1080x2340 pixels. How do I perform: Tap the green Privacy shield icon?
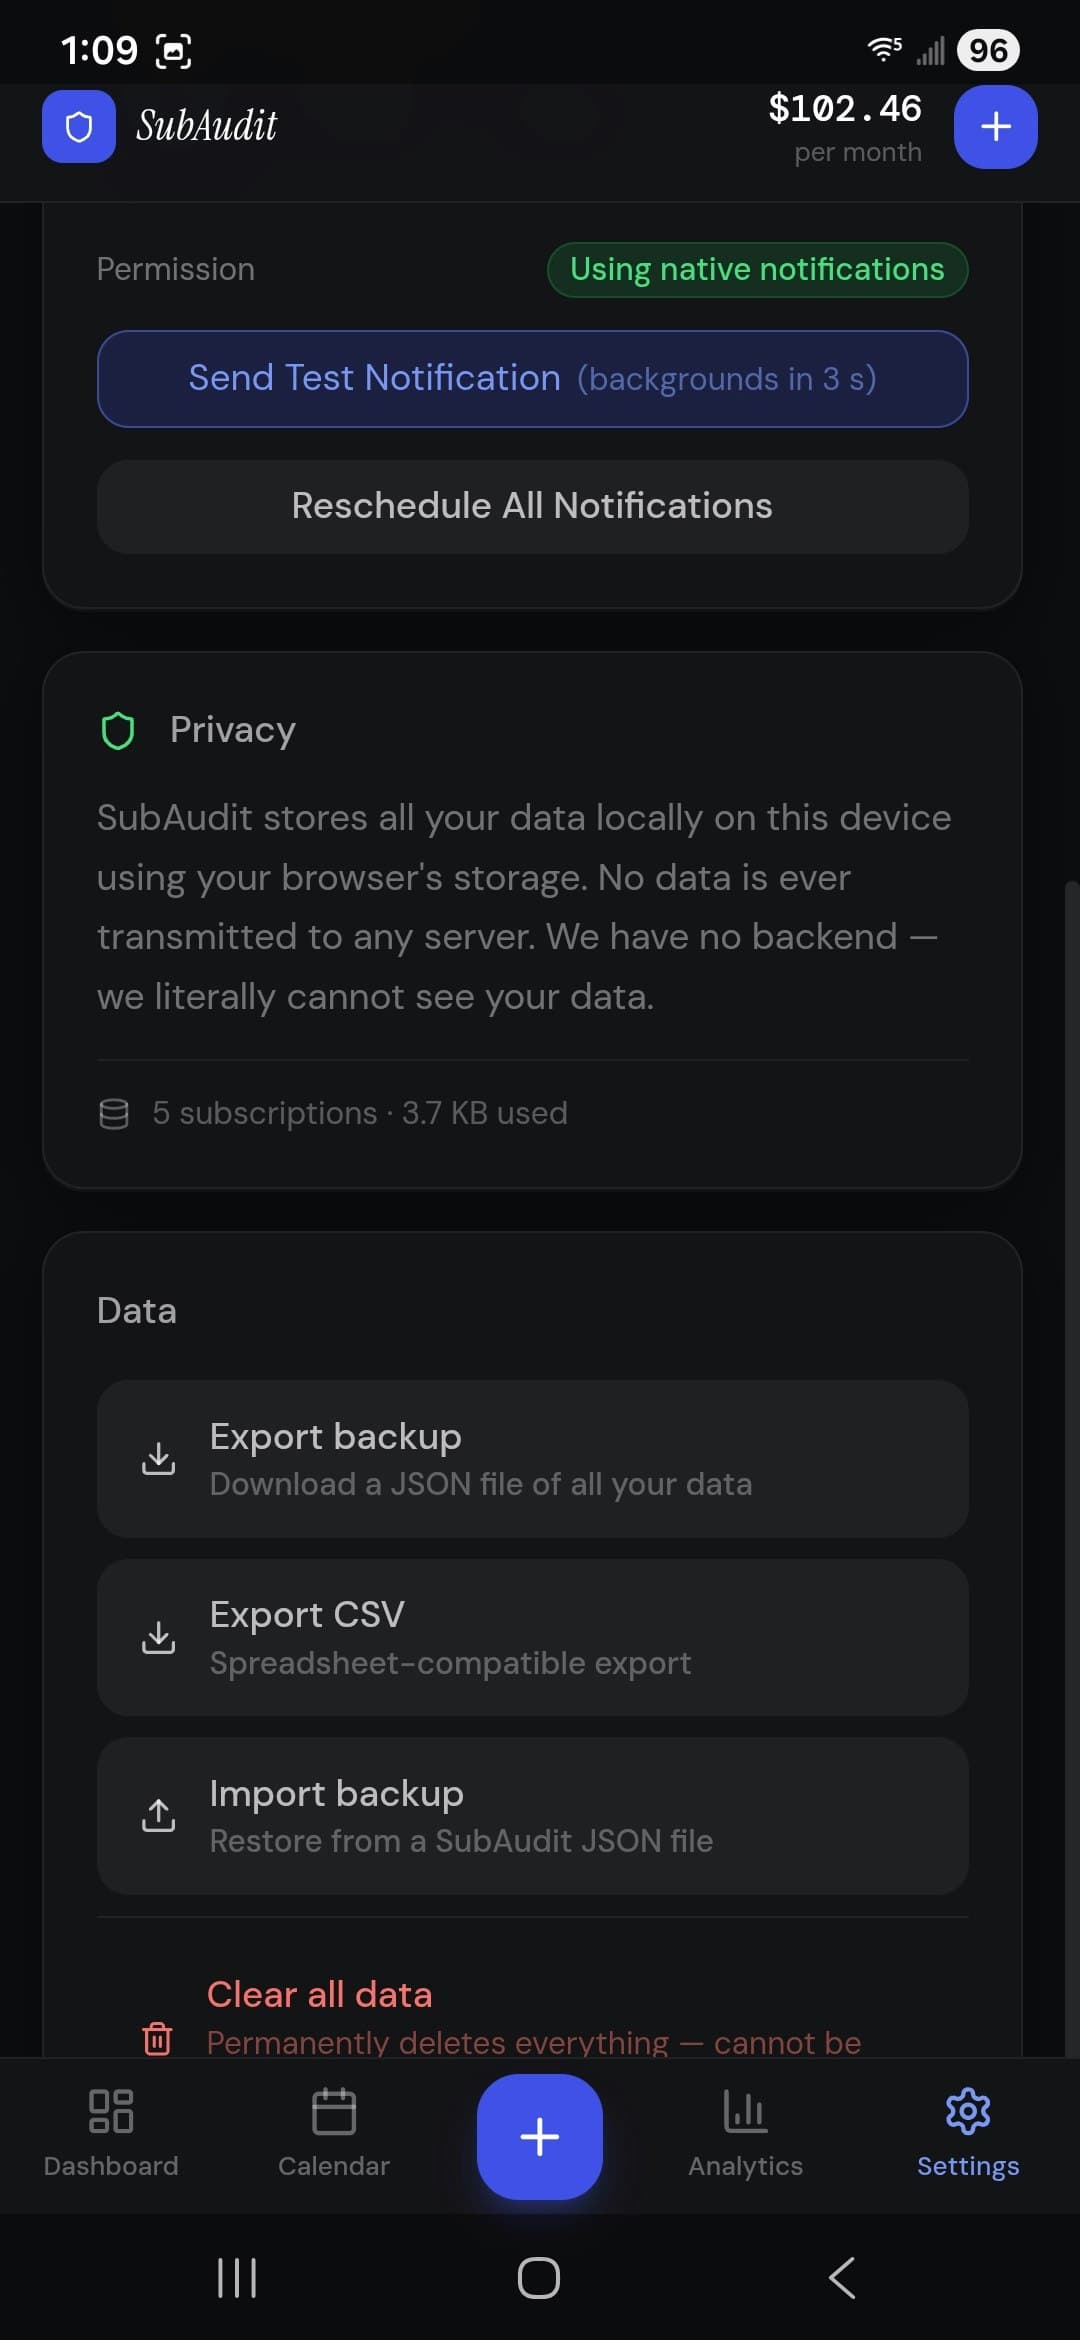tap(117, 730)
